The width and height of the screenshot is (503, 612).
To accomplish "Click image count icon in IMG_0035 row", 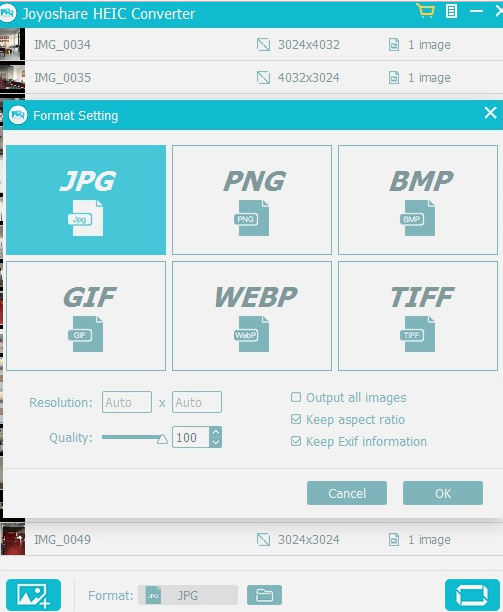I will coord(394,77).
